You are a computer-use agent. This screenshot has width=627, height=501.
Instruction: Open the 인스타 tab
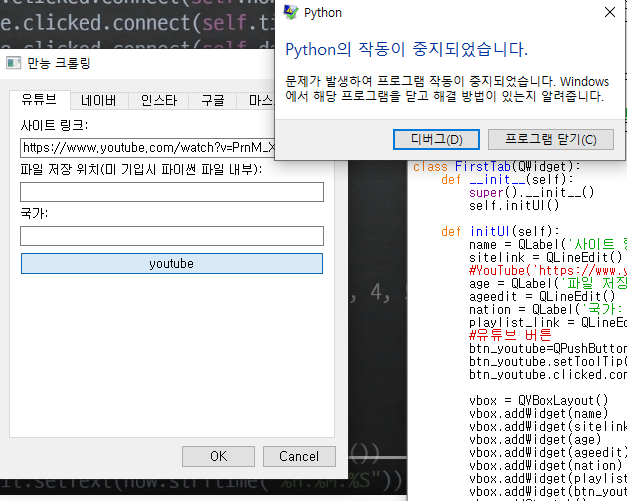pos(159,100)
